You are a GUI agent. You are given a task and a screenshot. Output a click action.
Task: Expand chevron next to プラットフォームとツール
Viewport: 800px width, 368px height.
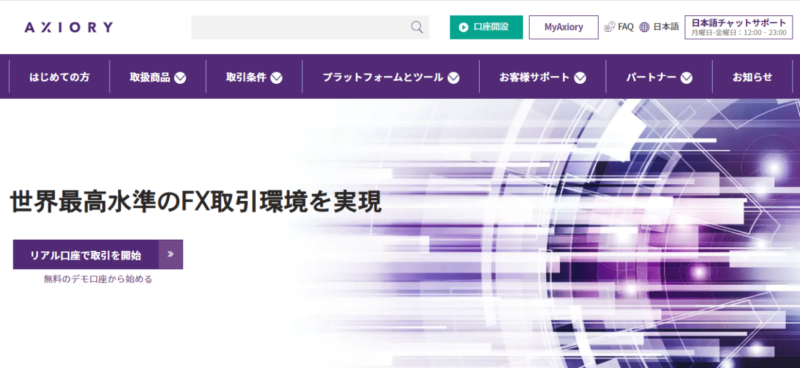click(x=453, y=78)
